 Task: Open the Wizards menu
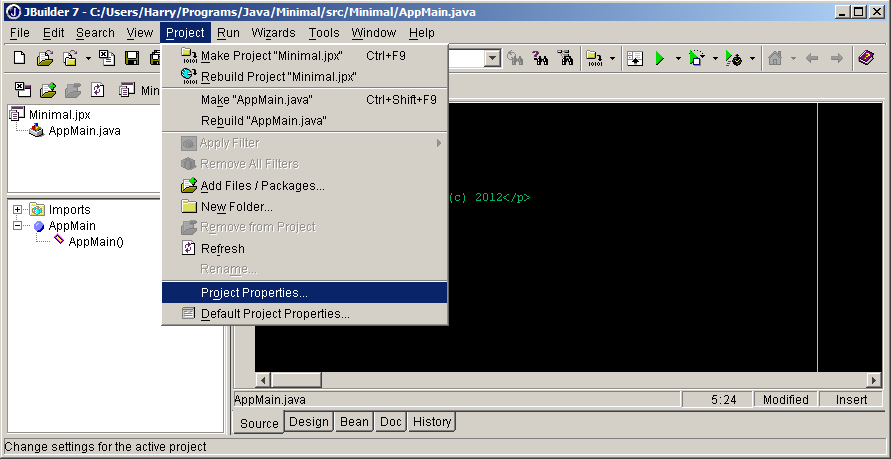[x=273, y=33]
